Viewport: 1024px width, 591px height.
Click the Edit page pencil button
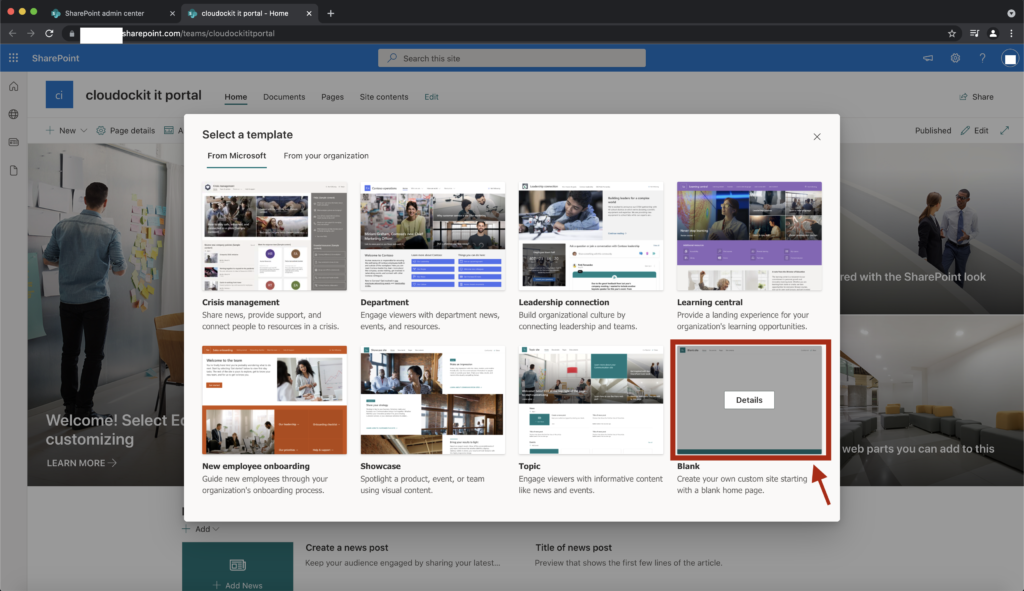click(x=974, y=131)
